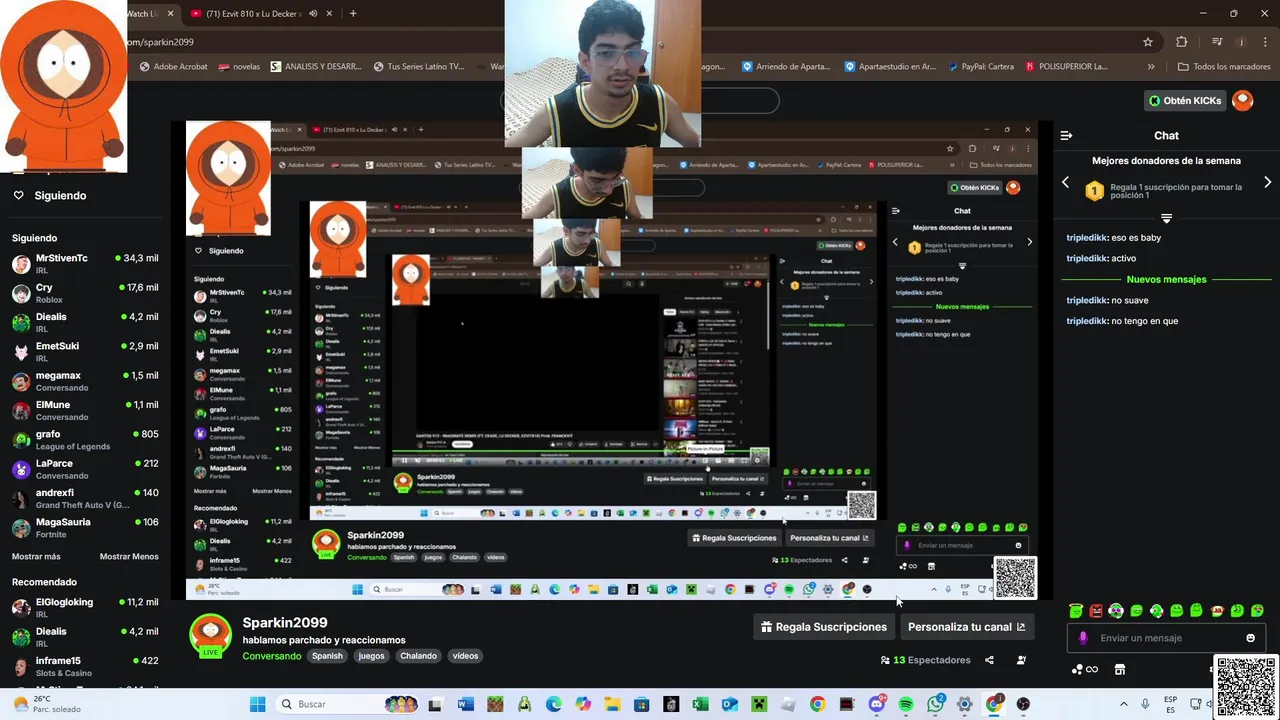Click the Regala Suscripciones button
Viewport: 1280px width, 720px height.
824,627
